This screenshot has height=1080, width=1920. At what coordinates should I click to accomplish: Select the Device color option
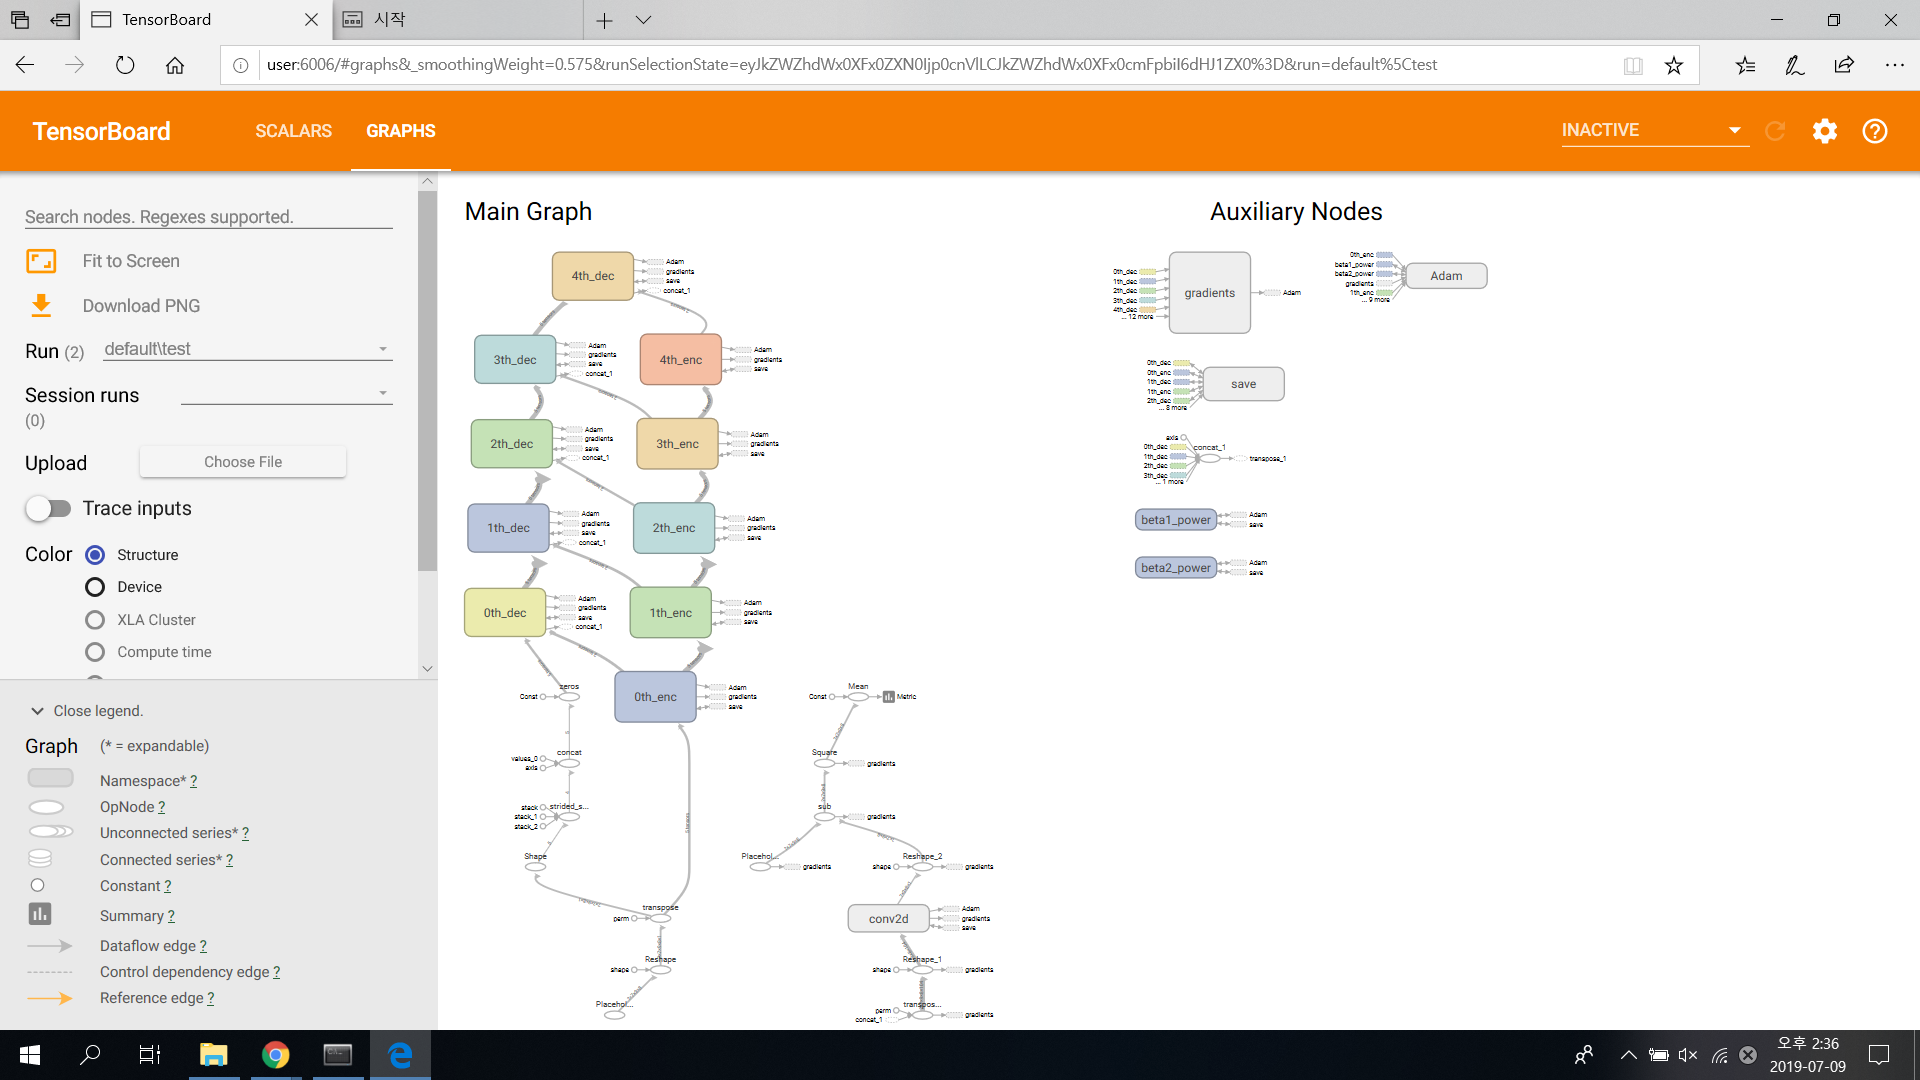click(x=95, y=587)
